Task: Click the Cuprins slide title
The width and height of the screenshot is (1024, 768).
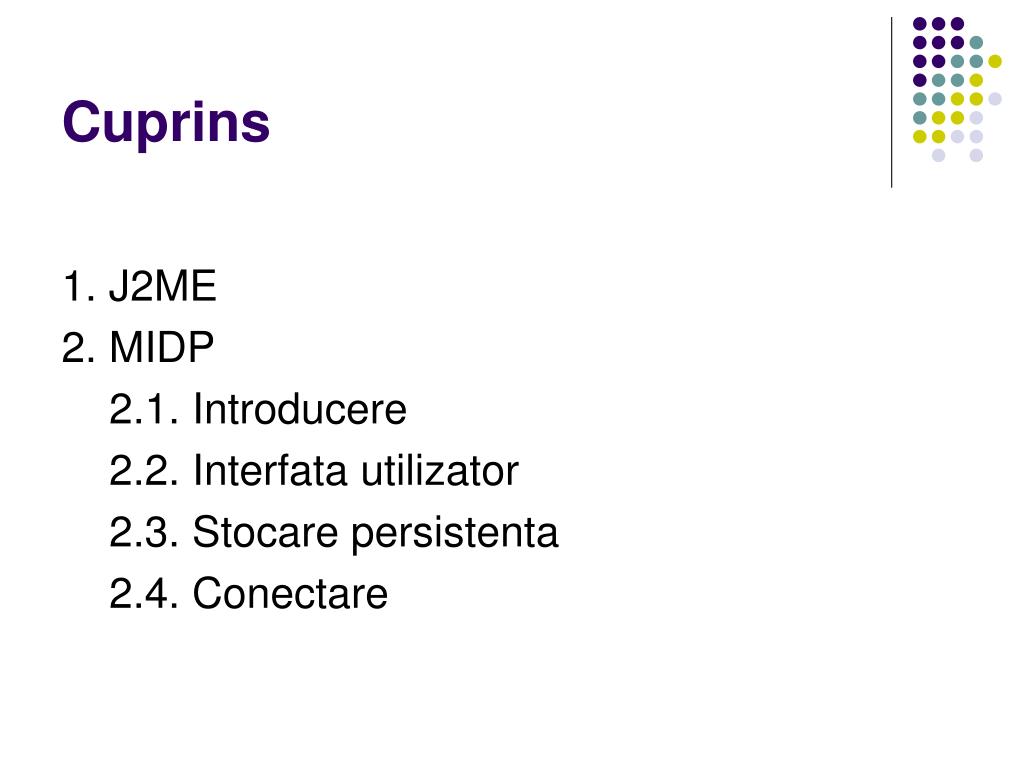Action: click(x=166, y=122)
